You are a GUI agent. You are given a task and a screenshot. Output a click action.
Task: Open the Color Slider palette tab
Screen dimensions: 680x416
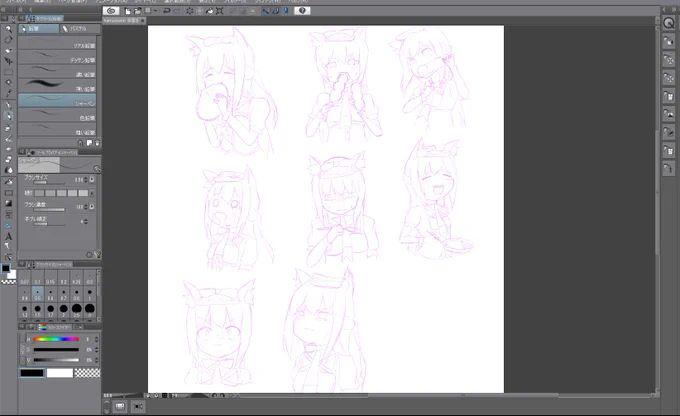coord(56,327)
